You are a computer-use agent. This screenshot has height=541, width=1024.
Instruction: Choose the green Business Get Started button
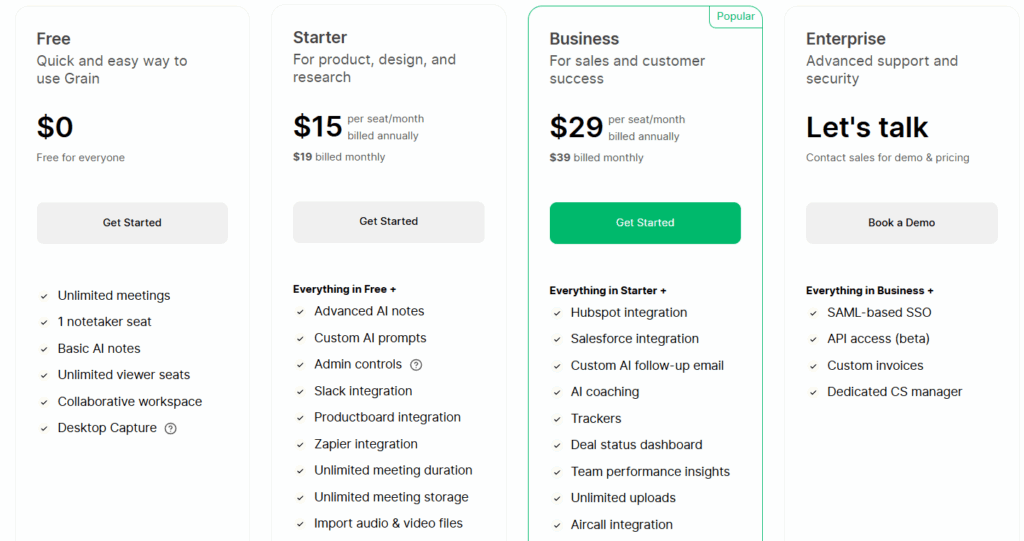pos(645,223)
